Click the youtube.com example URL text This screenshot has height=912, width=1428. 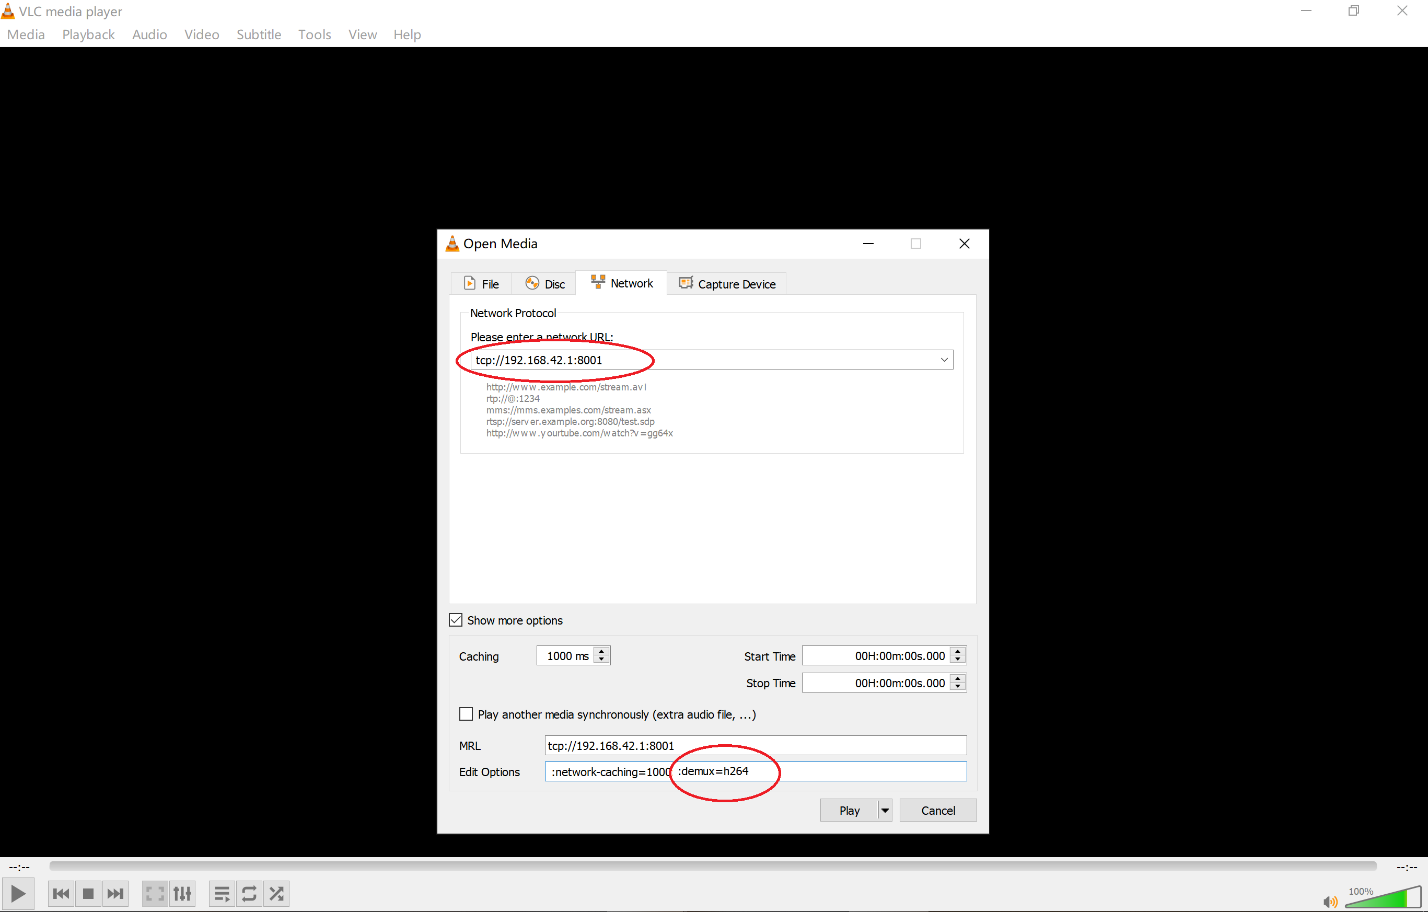pyautogui.click(x=579, y=433)
